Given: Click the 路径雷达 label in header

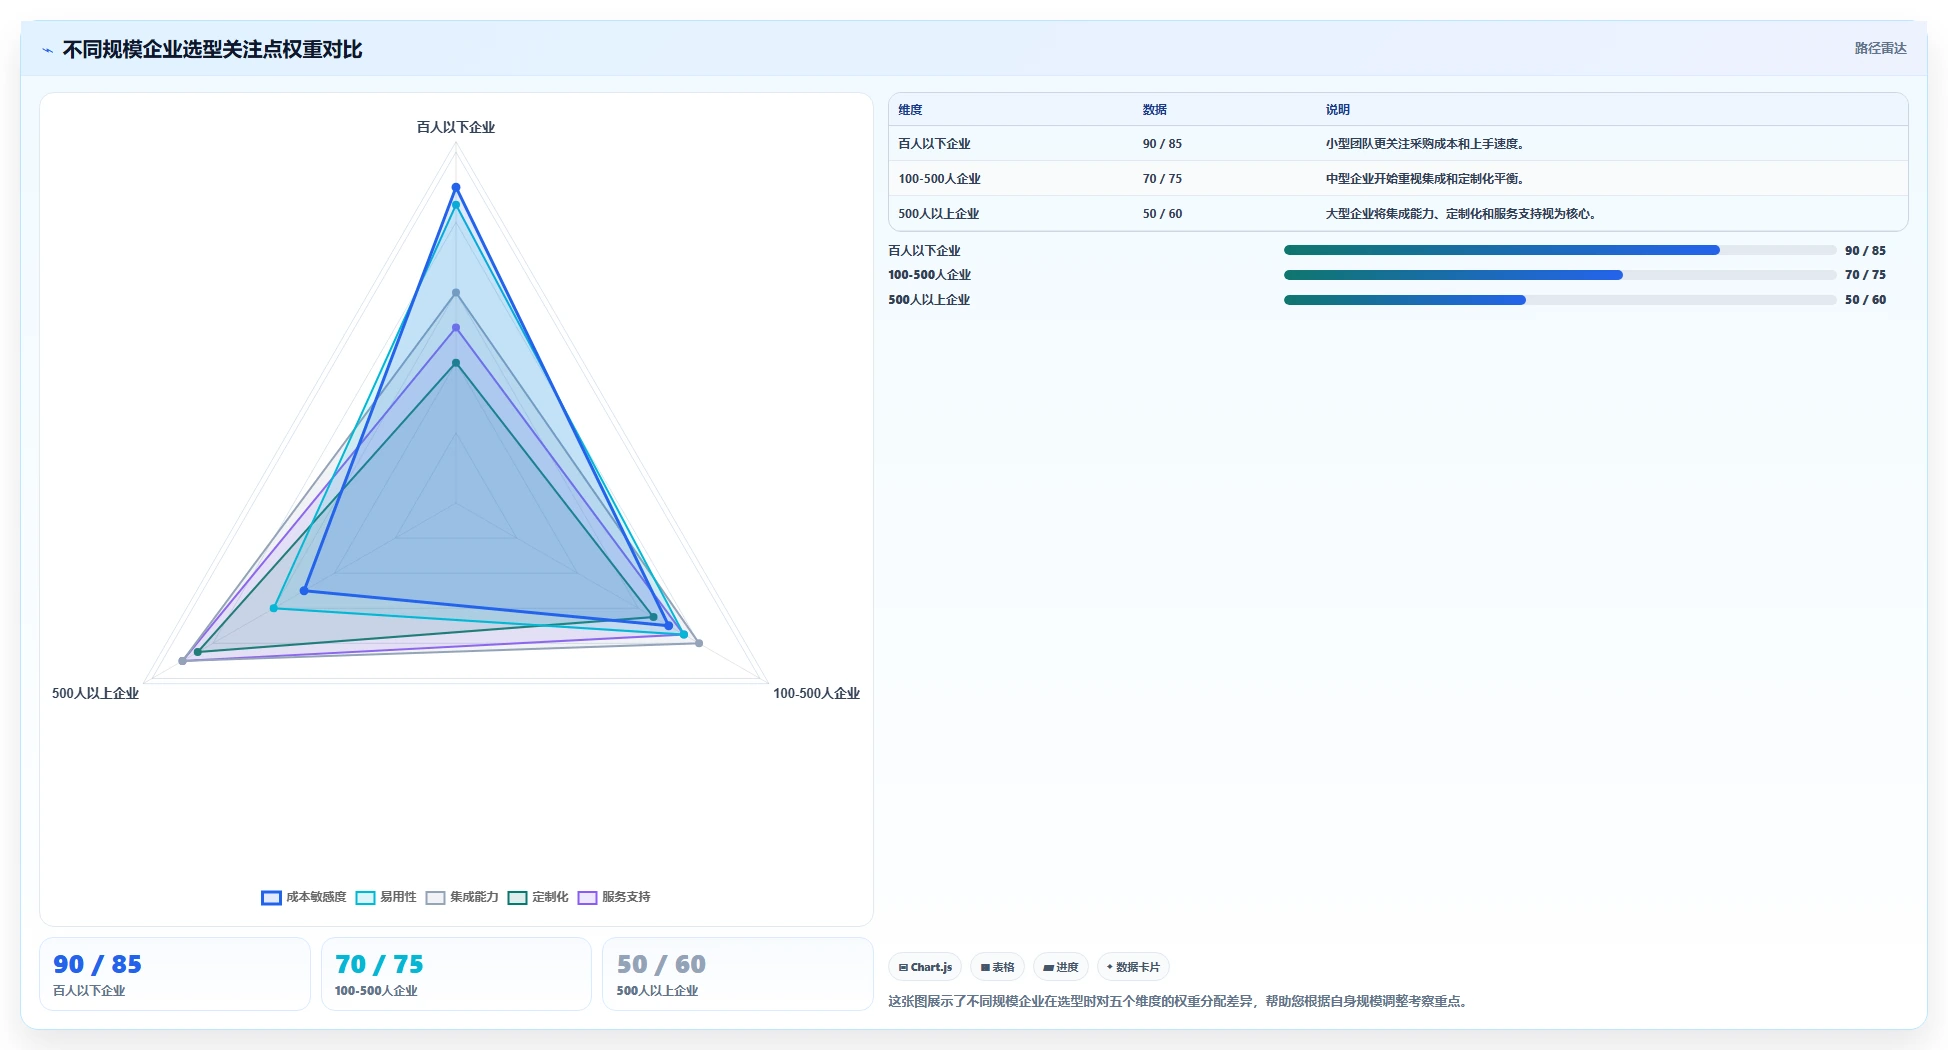Looking at the screenshot, I should click(1880, 48).
